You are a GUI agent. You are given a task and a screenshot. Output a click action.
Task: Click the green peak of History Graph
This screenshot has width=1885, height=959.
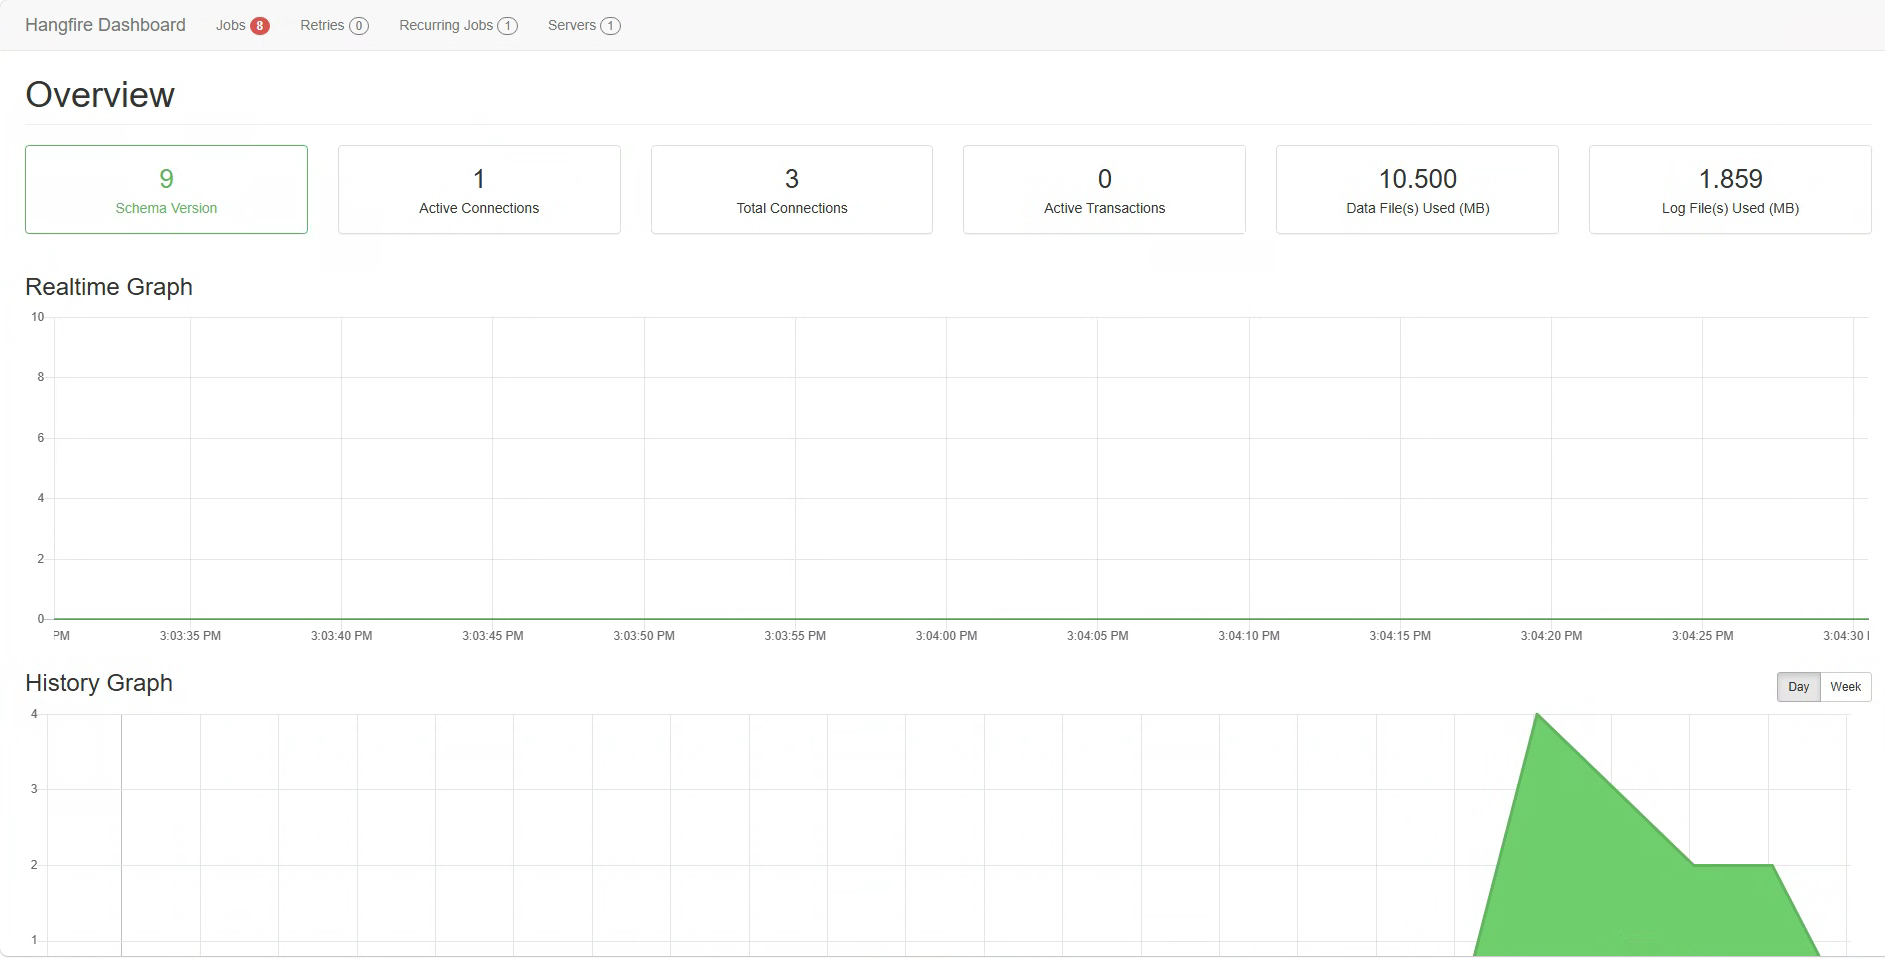(1536, 716)
